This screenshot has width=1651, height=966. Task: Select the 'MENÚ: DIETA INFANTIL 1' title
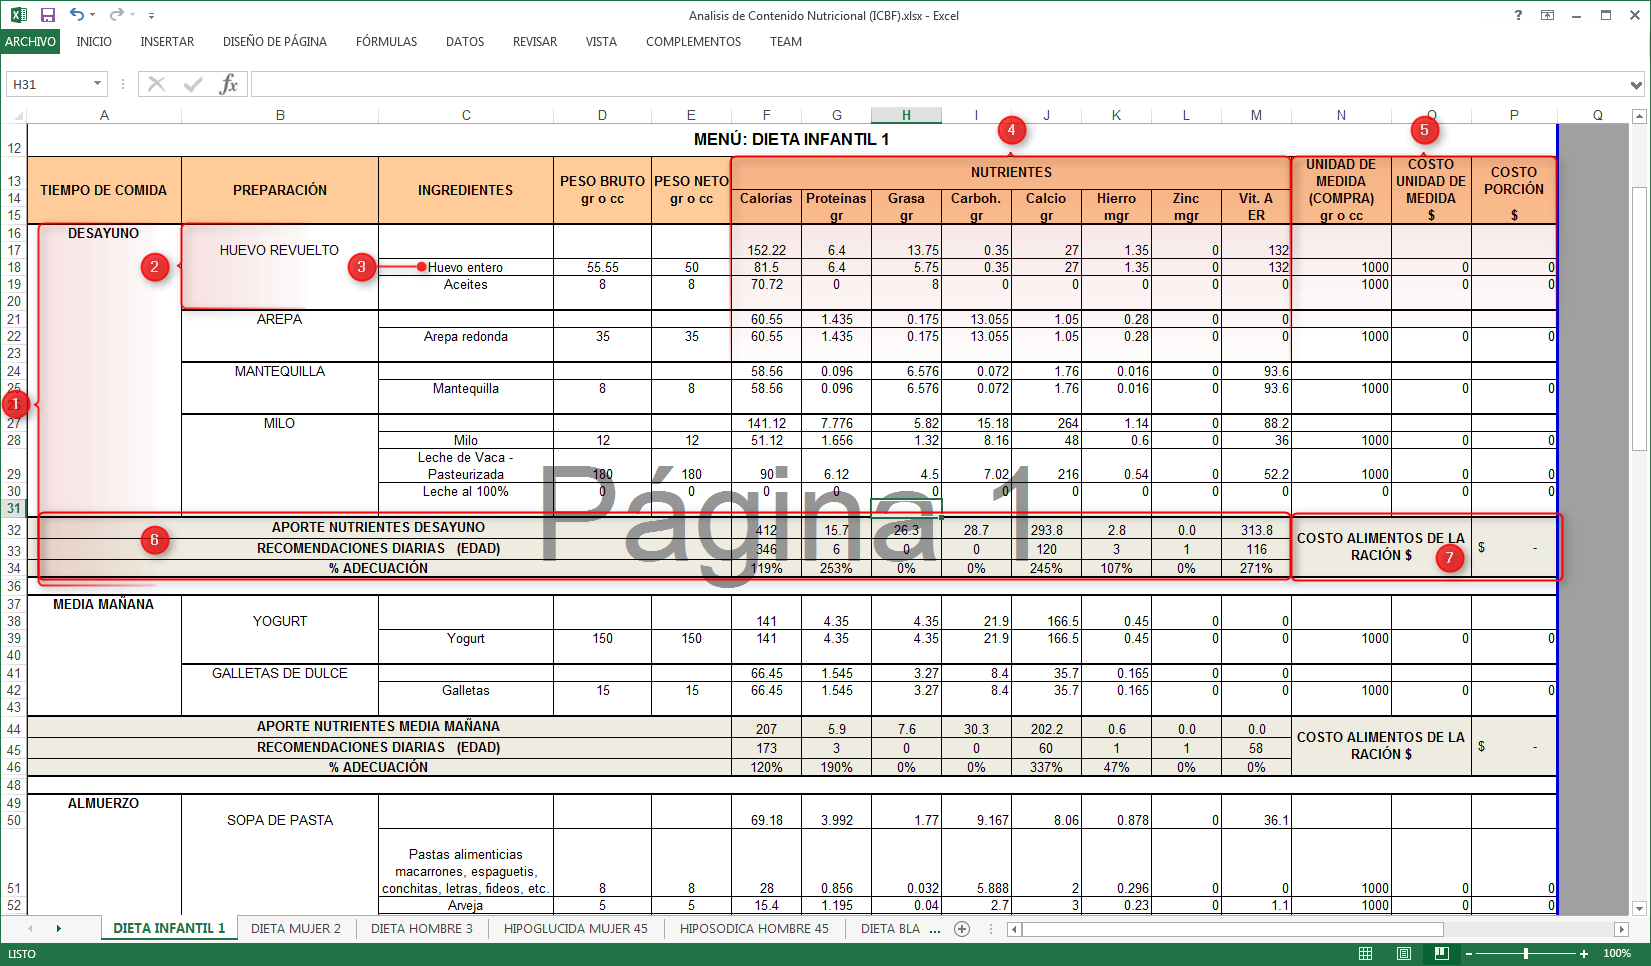point(791,139)
